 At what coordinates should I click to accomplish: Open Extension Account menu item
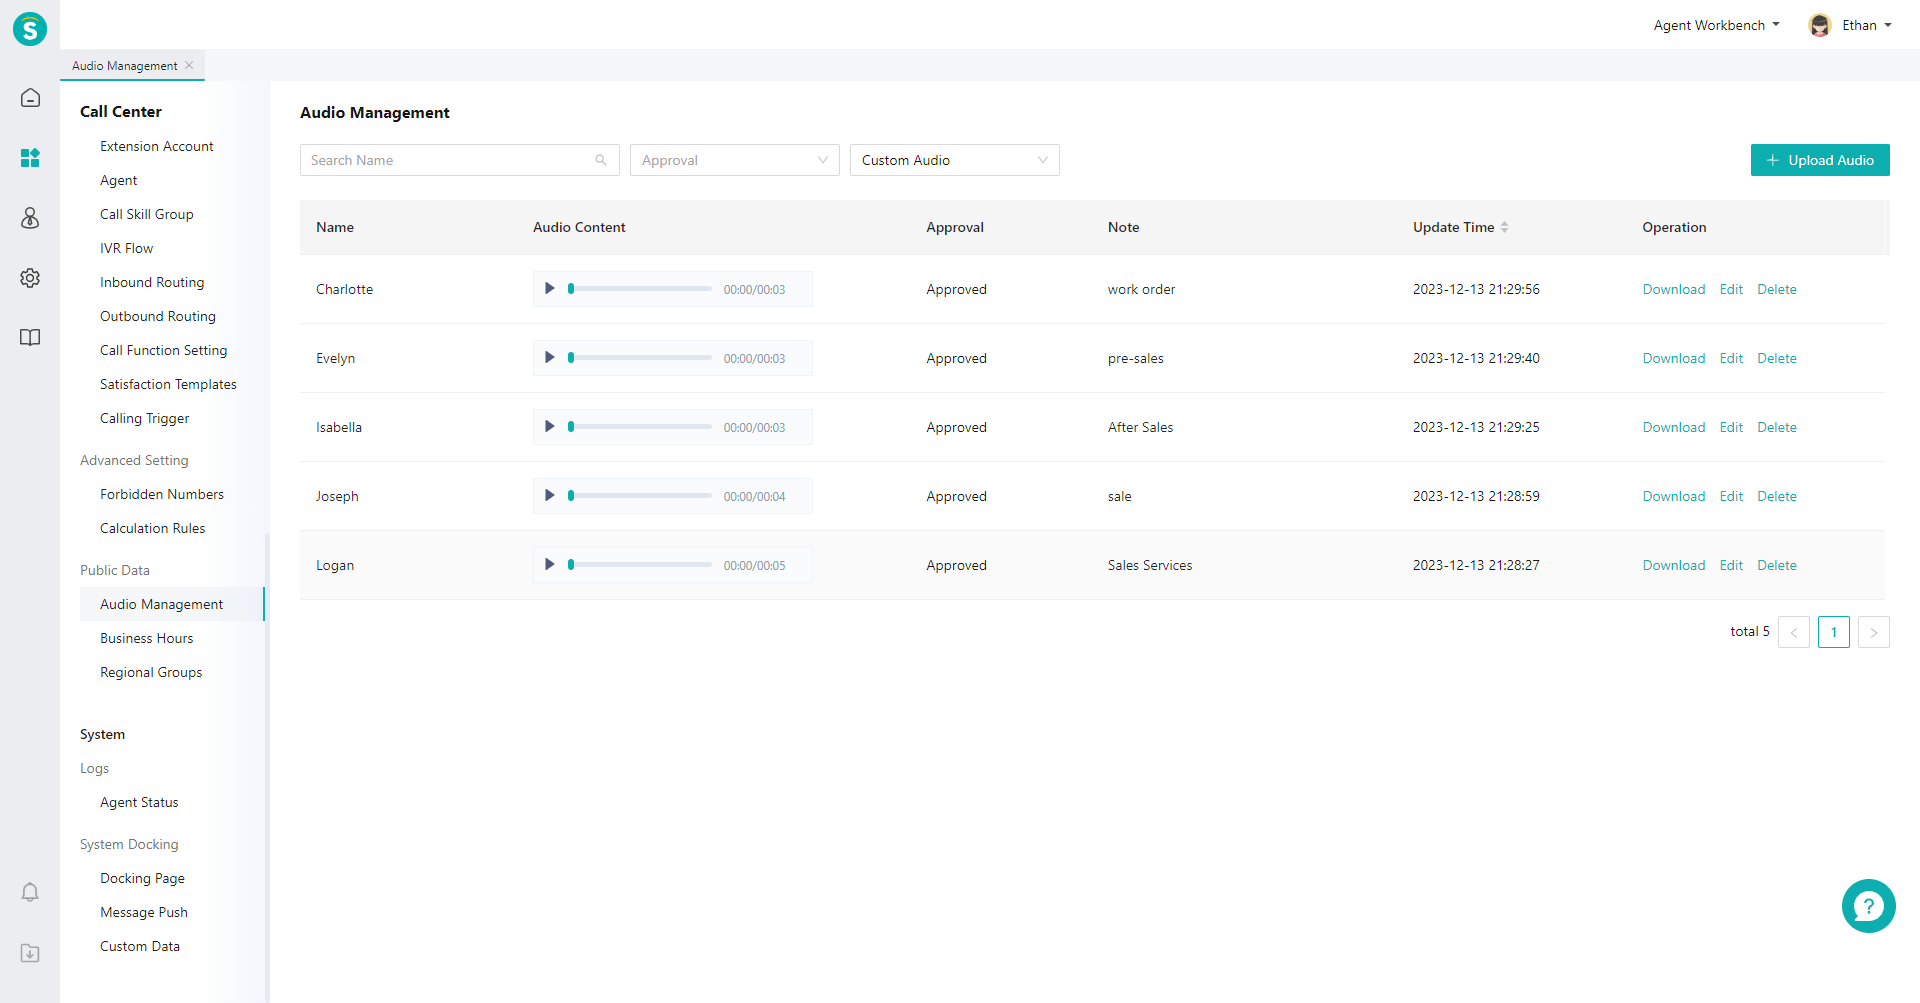(157, 146)
